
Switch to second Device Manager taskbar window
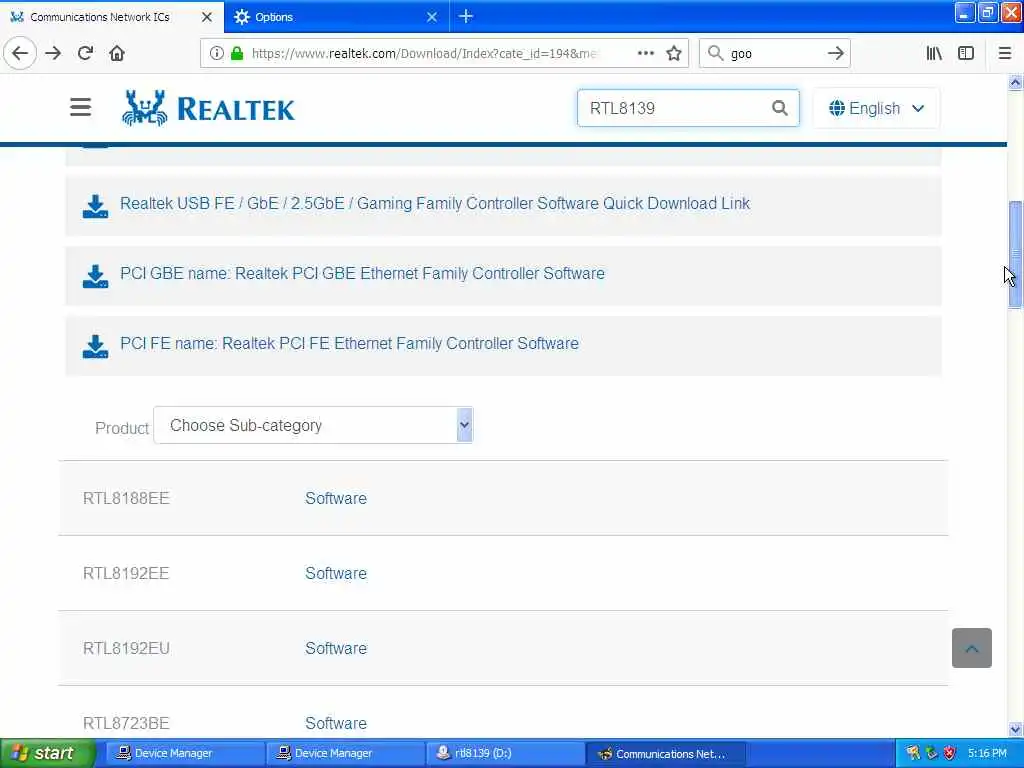pos(344,753)
